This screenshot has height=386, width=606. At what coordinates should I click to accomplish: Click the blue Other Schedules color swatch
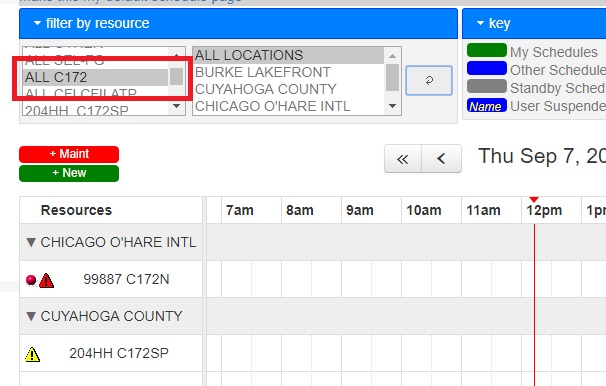point(487,68)
